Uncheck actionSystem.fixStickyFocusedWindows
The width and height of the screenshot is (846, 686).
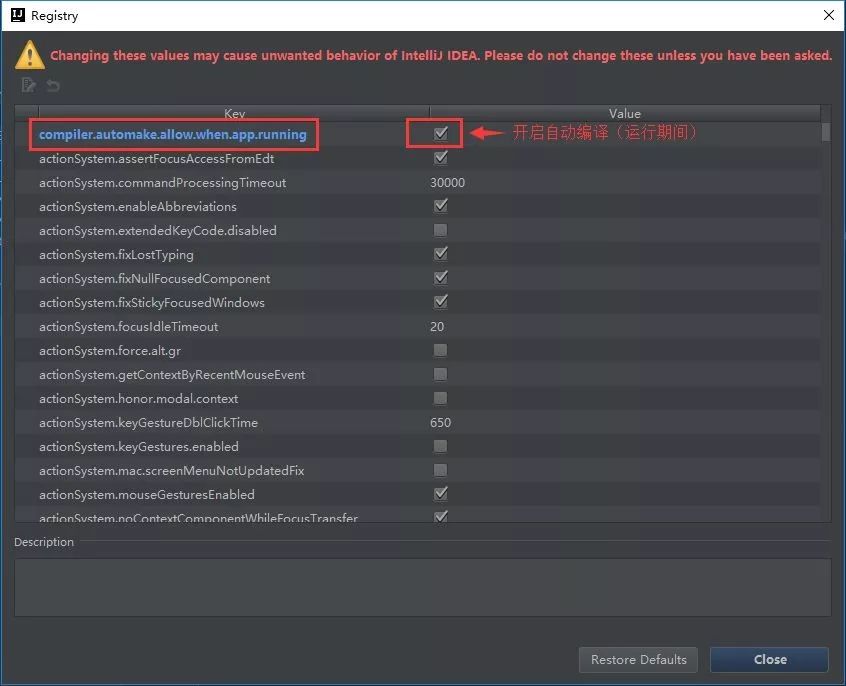pyautogui.click(x=440, y=302)
